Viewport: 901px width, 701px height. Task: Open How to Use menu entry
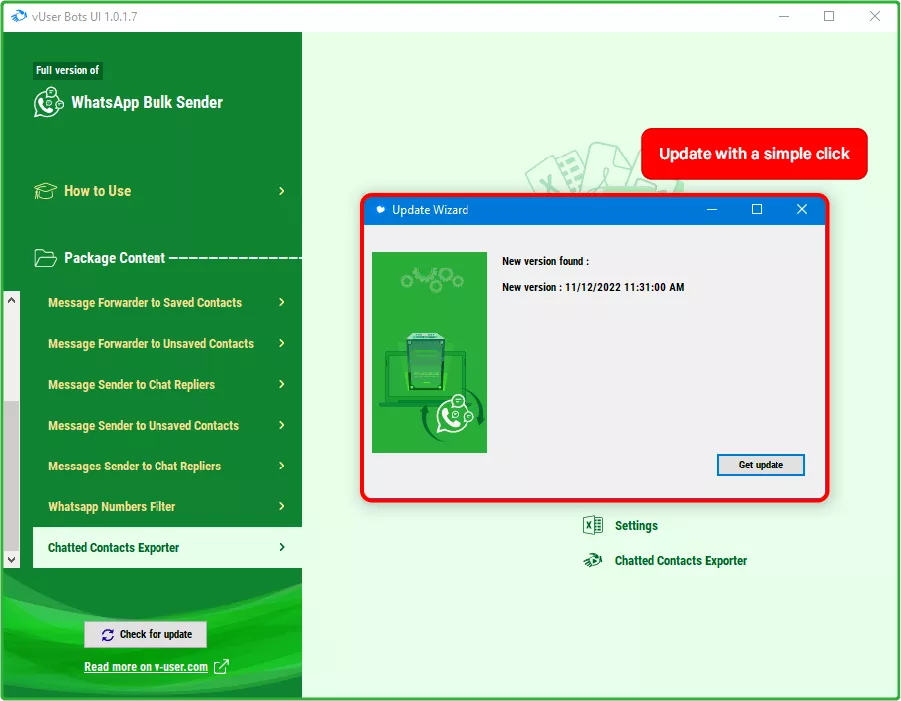(97, 191)
